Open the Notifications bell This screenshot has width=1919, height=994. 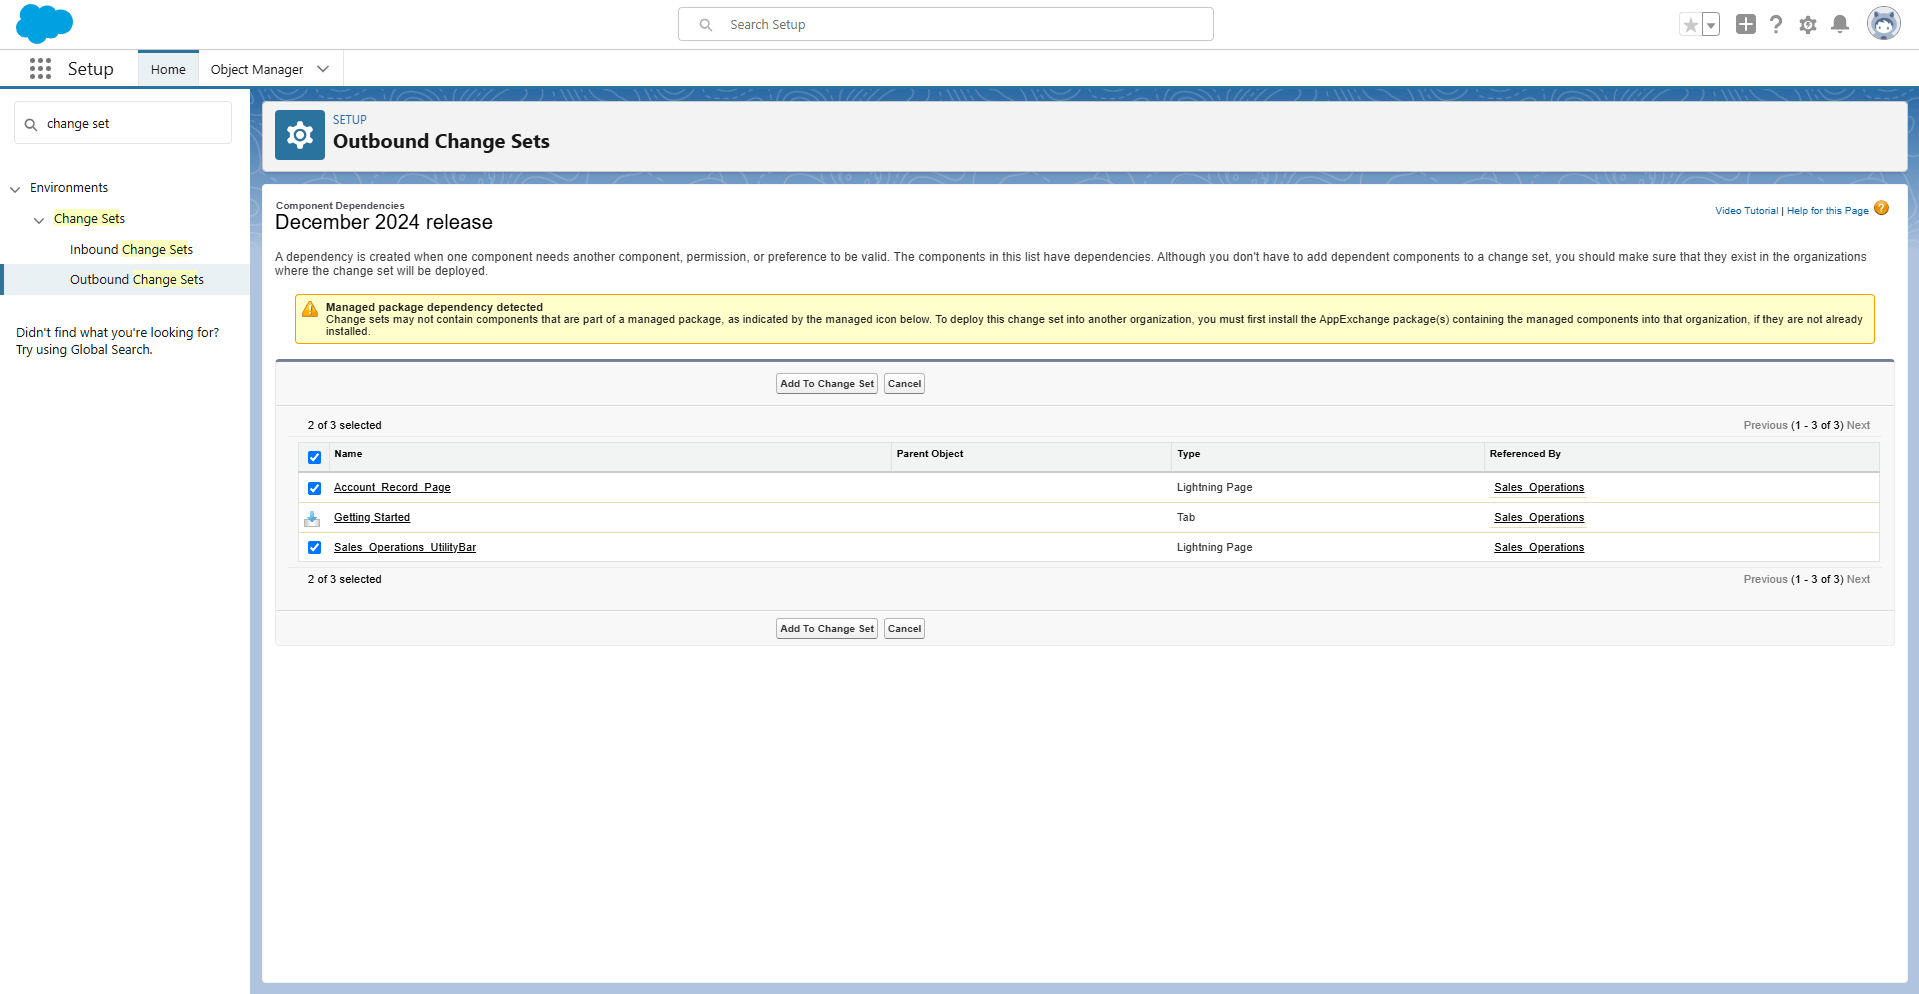1839,25
